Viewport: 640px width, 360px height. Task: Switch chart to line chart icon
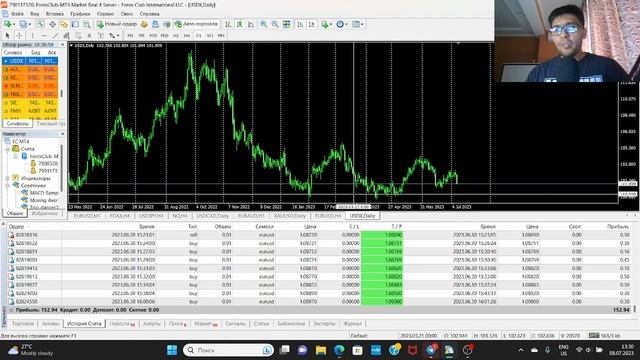coord(251,24)
